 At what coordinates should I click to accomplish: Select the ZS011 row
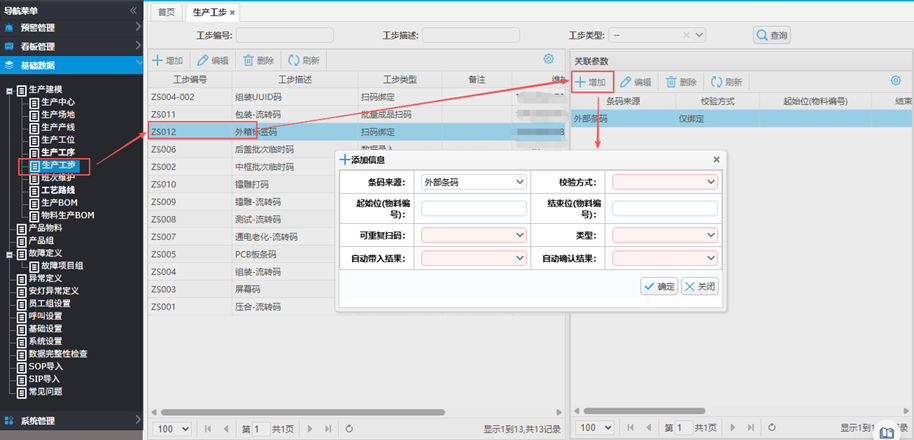point(357,114)
